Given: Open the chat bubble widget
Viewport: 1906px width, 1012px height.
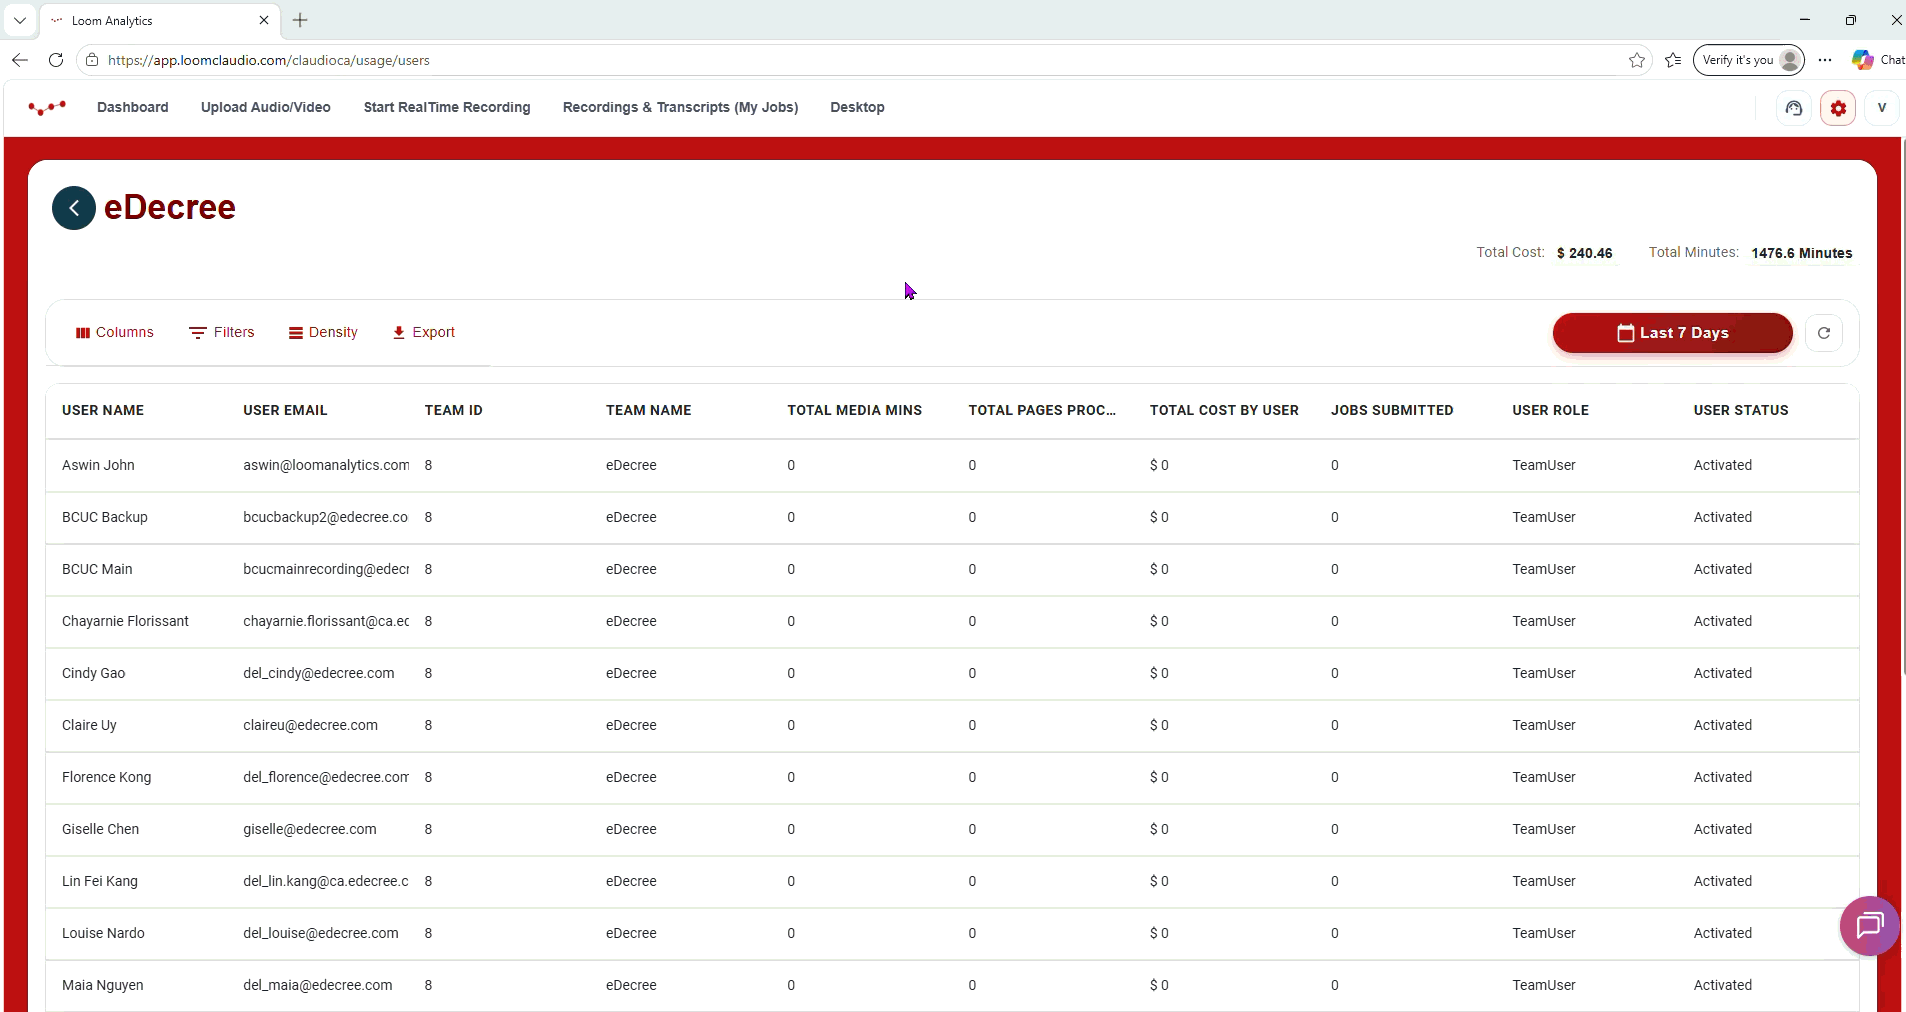Looking at the screenshot, I should 1869,925.
